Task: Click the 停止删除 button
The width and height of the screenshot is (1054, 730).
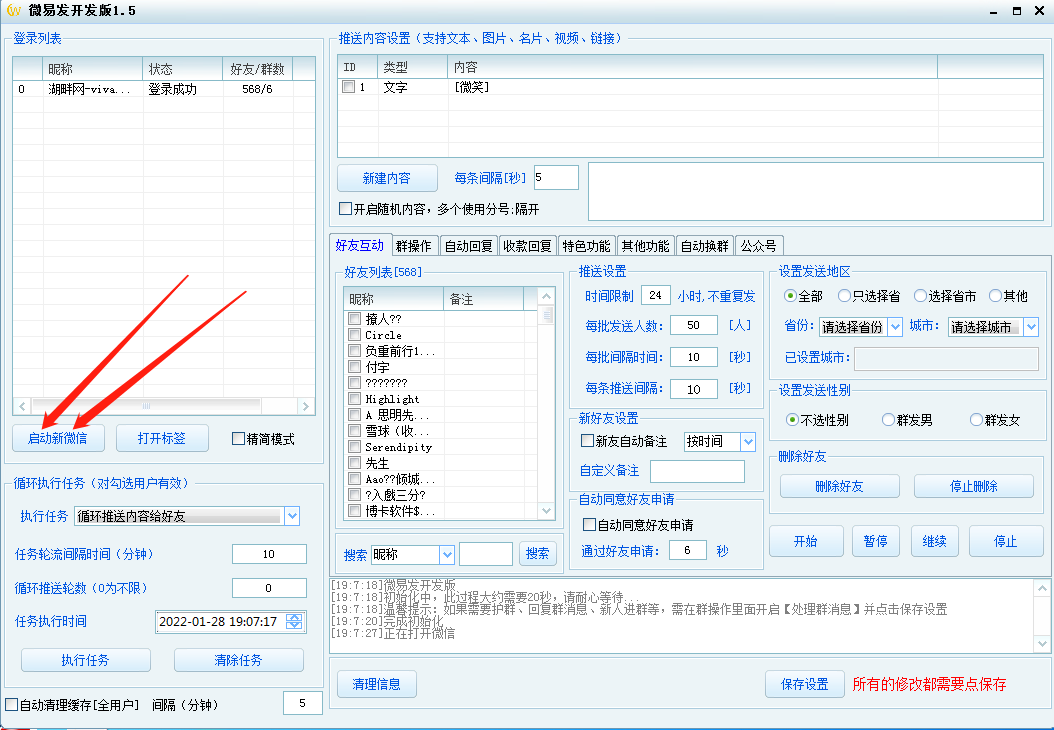Action: [974, 486]
